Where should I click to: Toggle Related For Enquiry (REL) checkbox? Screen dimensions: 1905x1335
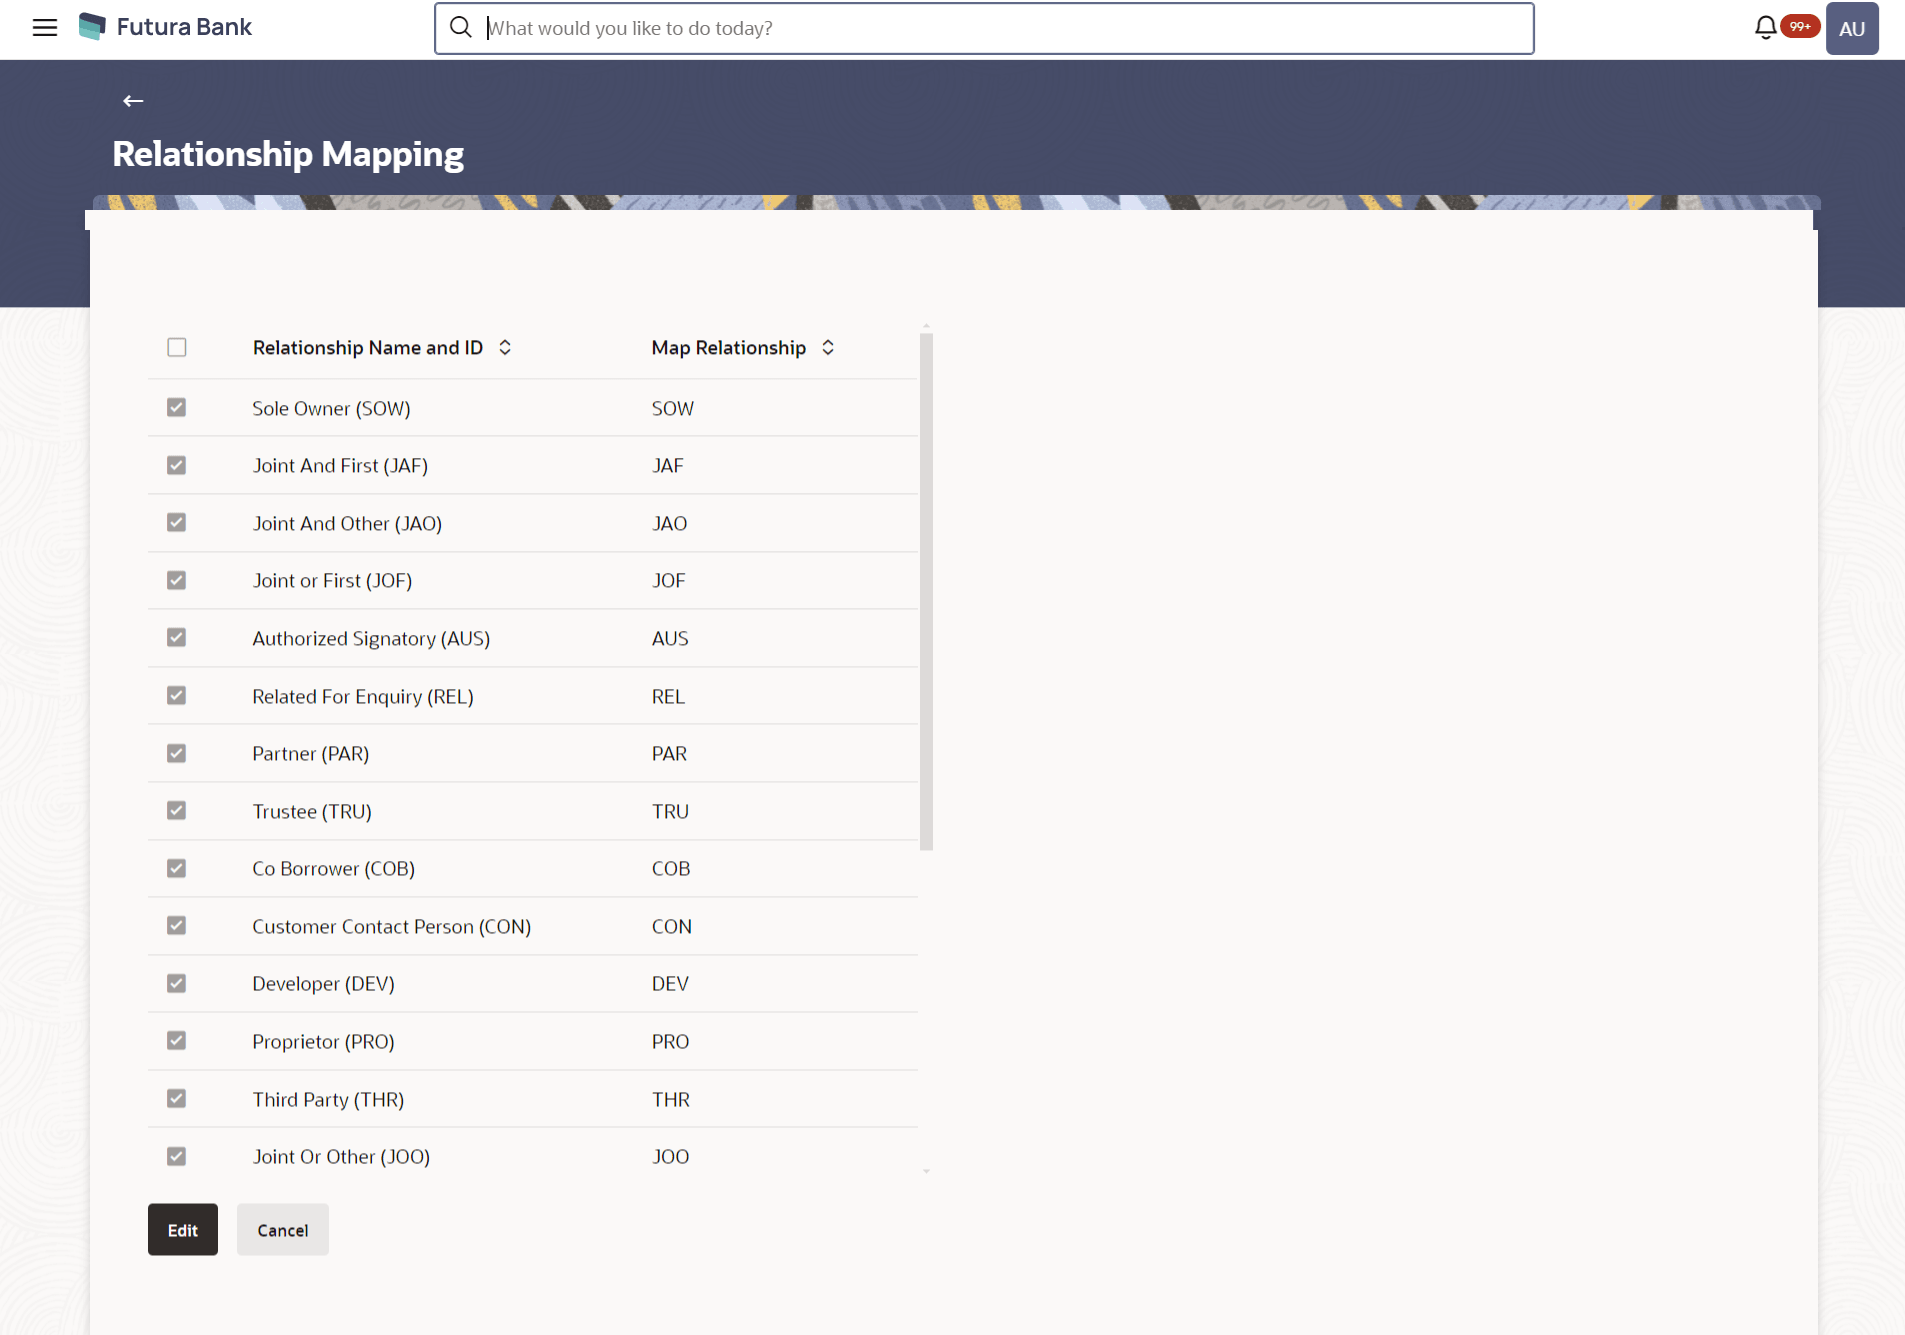click(x=177, y=695)
